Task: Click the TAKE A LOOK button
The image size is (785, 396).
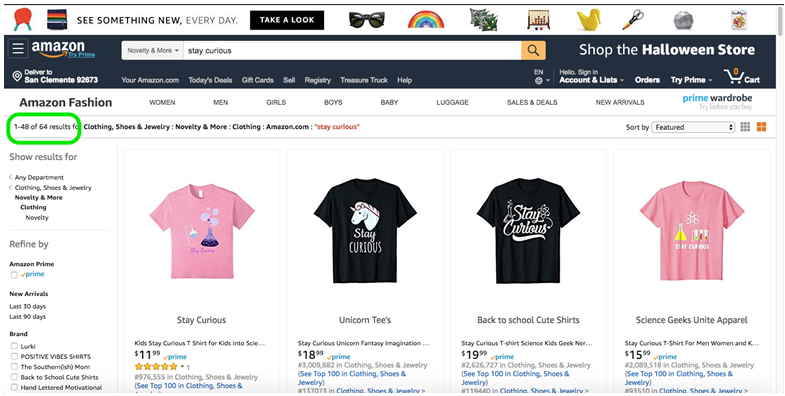Action: coord(287,20)
